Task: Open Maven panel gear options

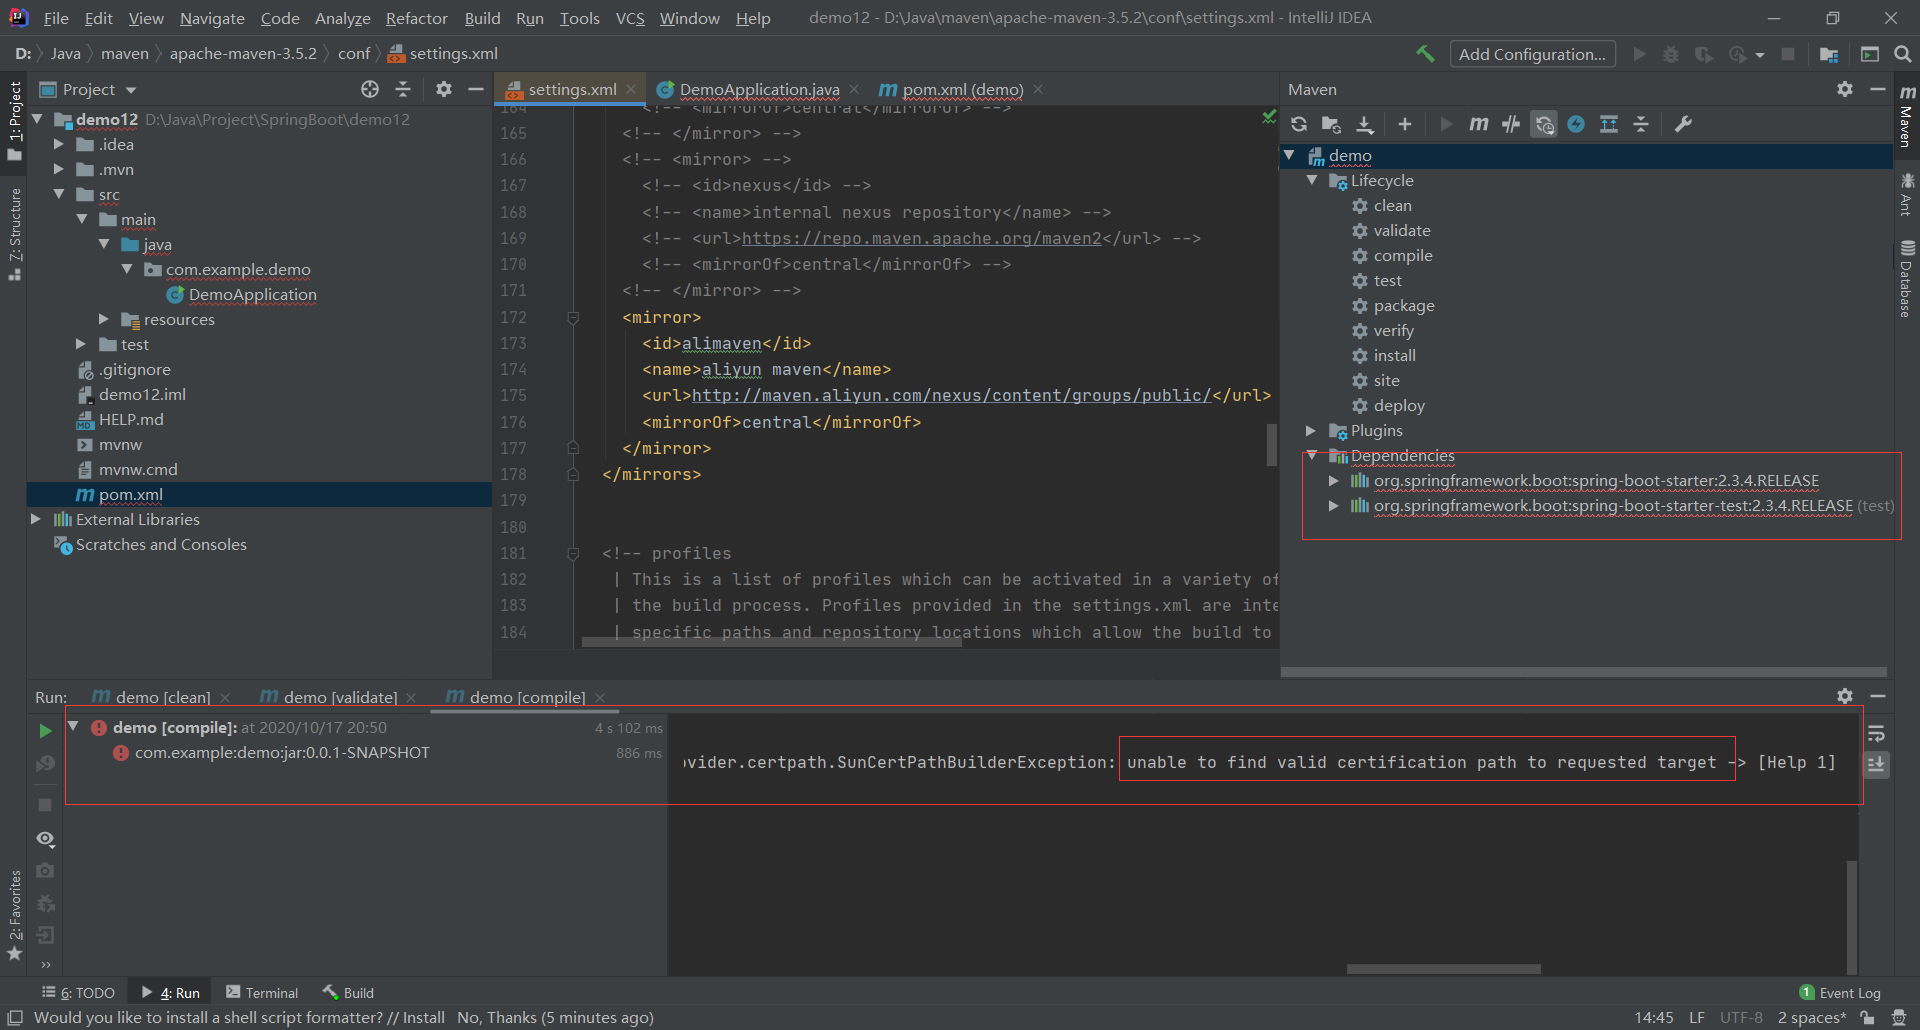Action: pyautogui.click(x=1845, y=89)
